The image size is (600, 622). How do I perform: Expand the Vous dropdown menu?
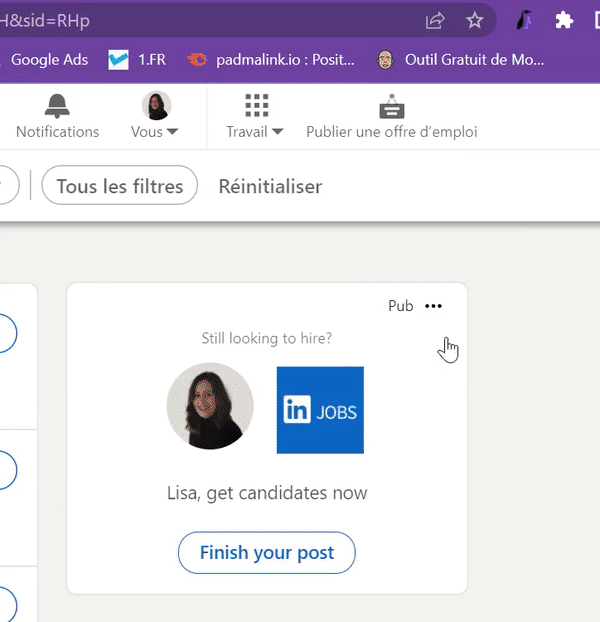[154, 132]
